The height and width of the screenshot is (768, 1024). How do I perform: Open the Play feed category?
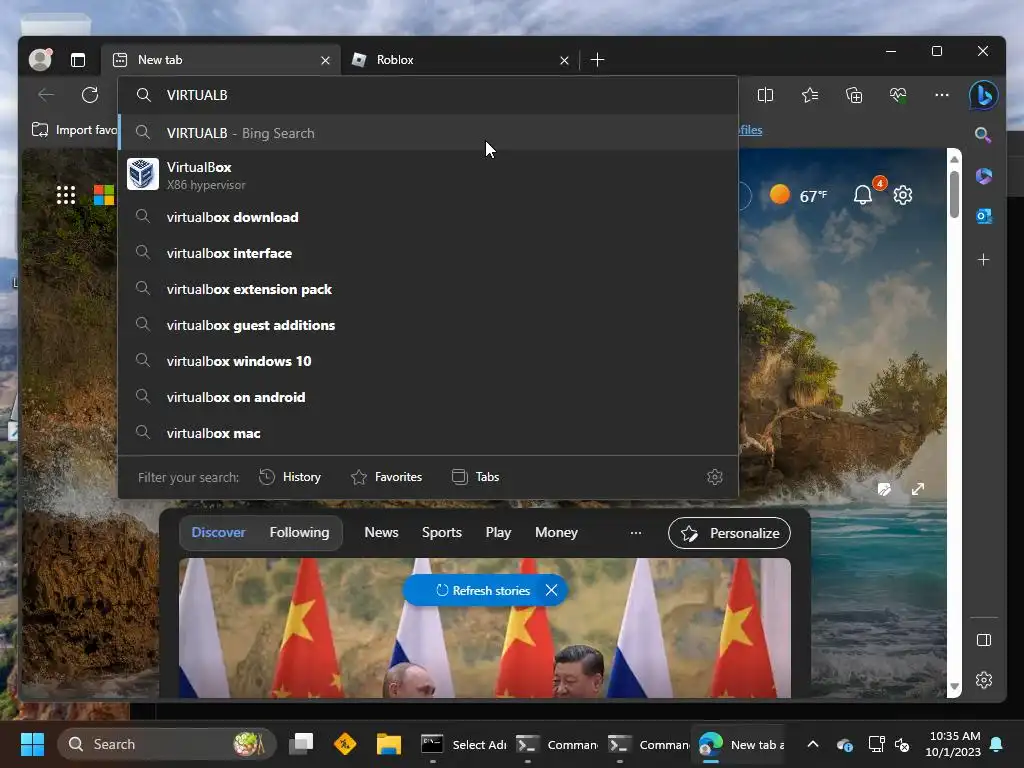[498, 532]
